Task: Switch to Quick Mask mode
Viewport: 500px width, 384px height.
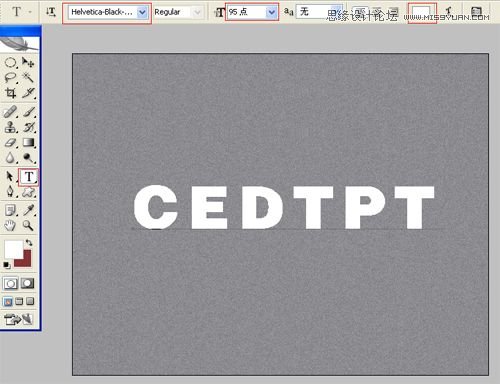Action: (x=28, y=284)
